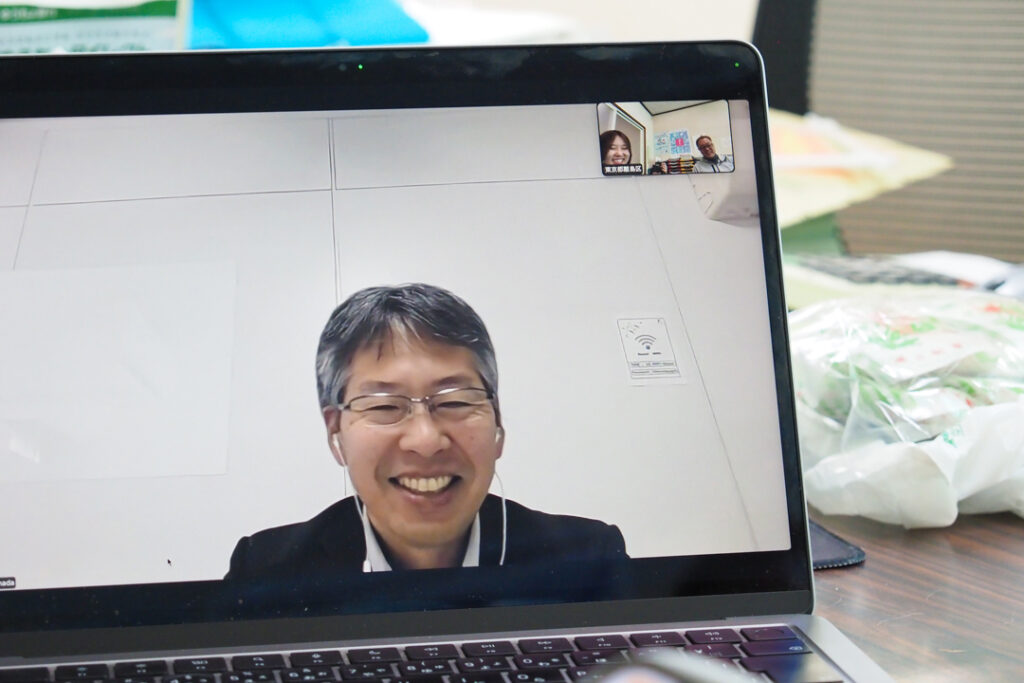The width and height of the screenshot is (1024, 683).
Task: Click the woman's face in the thumbnail
Action: pos(617,151)
